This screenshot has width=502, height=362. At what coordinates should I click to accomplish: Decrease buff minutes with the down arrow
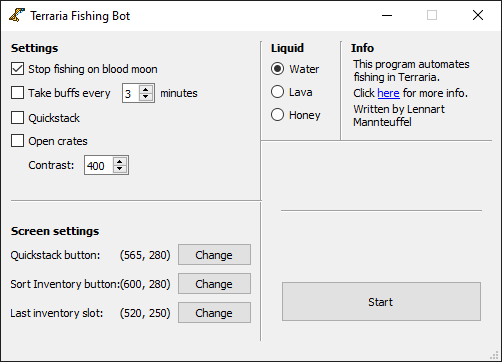(x=146, y=97)
